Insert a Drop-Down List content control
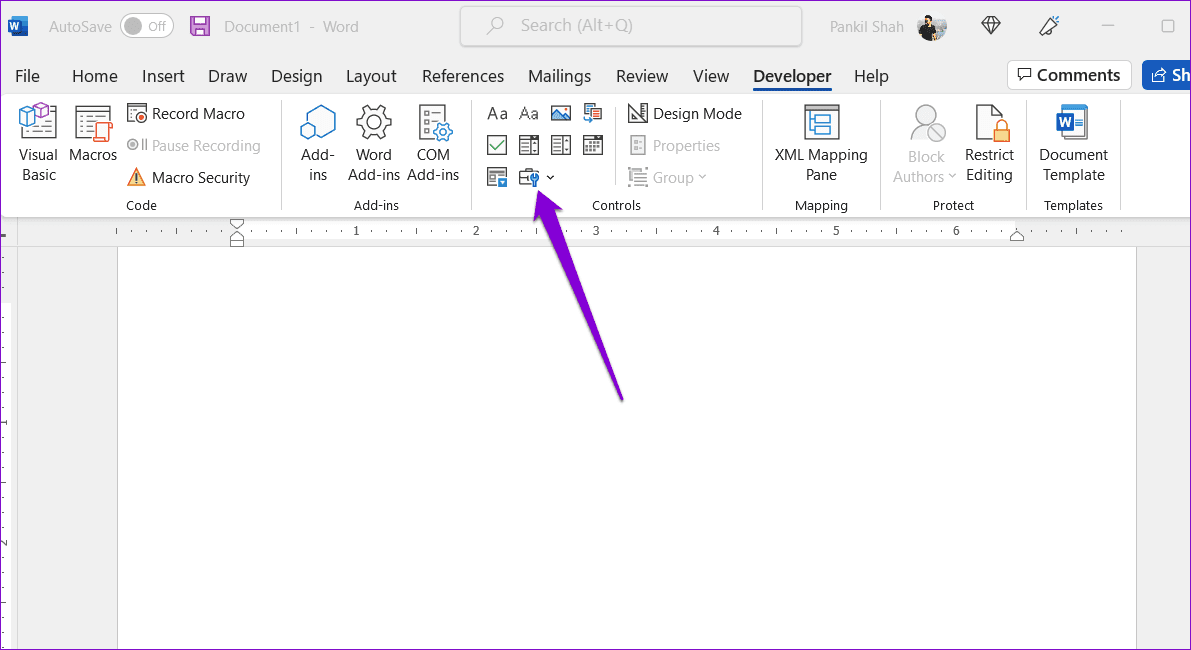This screenshot has width=1191, height=650. pyautogui.click(x=561, y=145)
